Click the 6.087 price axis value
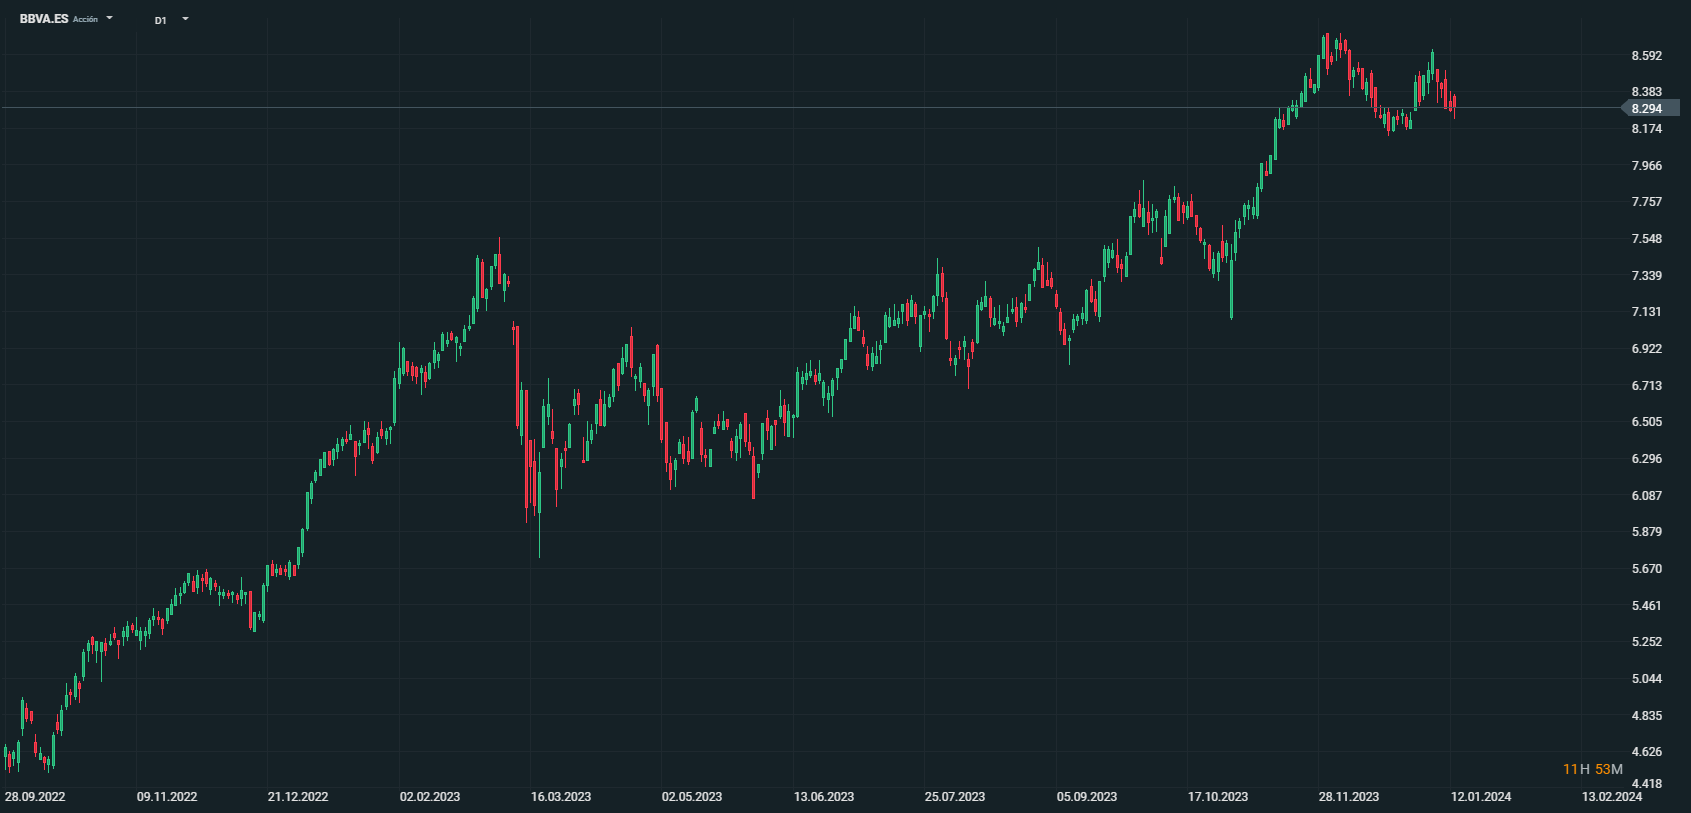The width and height of the screenshot is (1691, 813). click(1647, 496)
